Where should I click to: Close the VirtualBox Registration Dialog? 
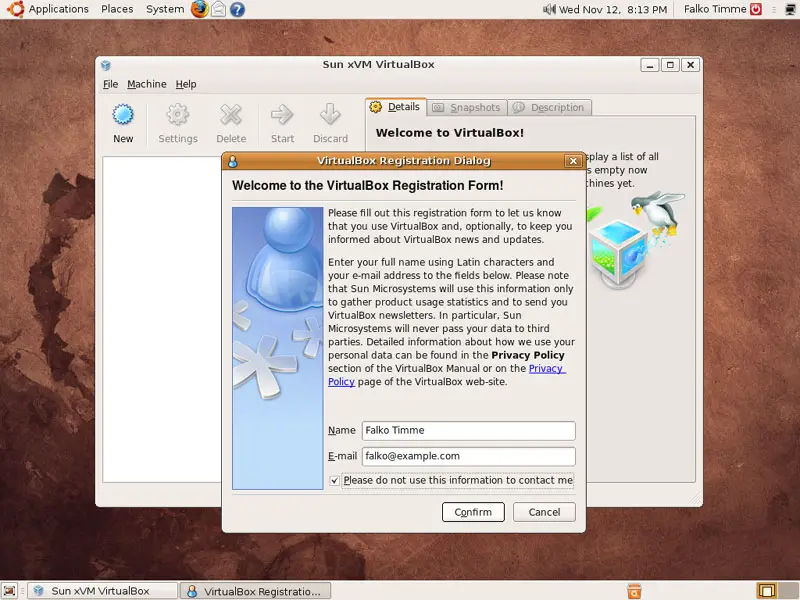(x=573, y=161)
